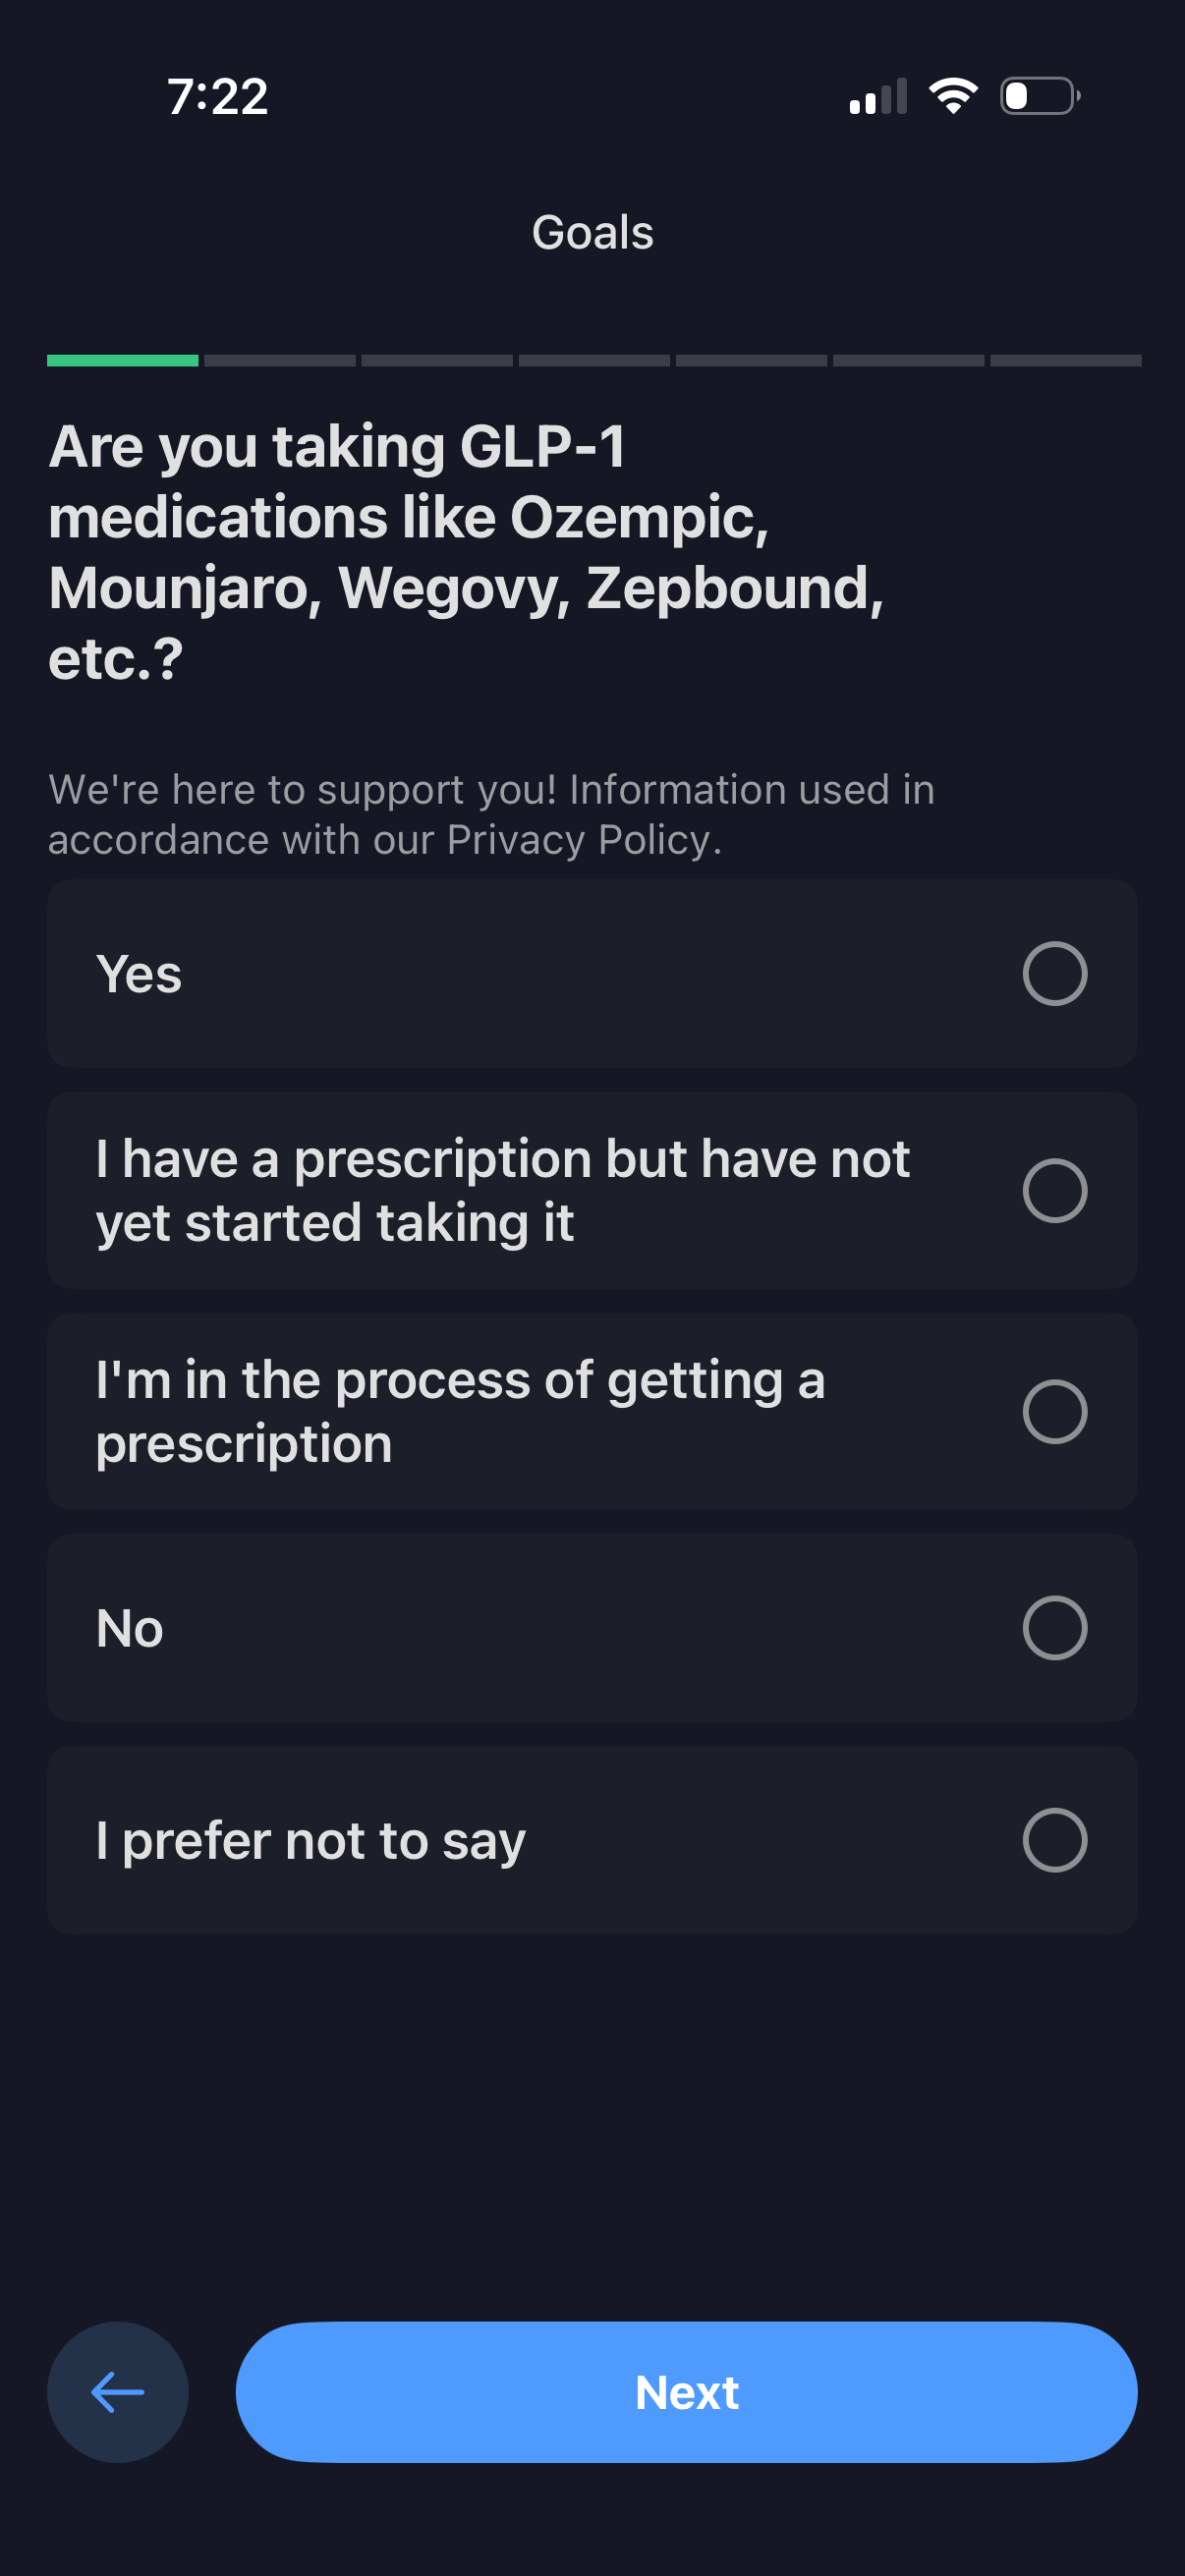1185x2576 pixels.
Task: Tap 'I prefer not to say' text
Action: coord(310,1840)
